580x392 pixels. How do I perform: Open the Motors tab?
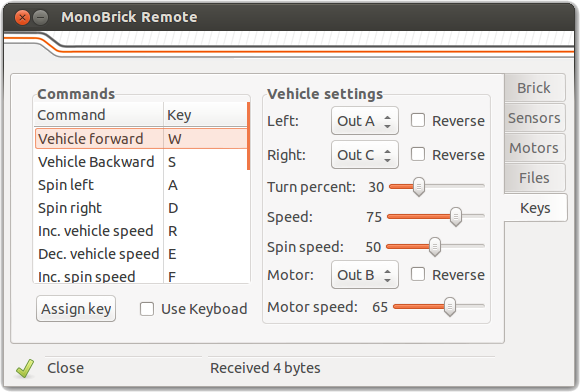click(x=534, y=148)
